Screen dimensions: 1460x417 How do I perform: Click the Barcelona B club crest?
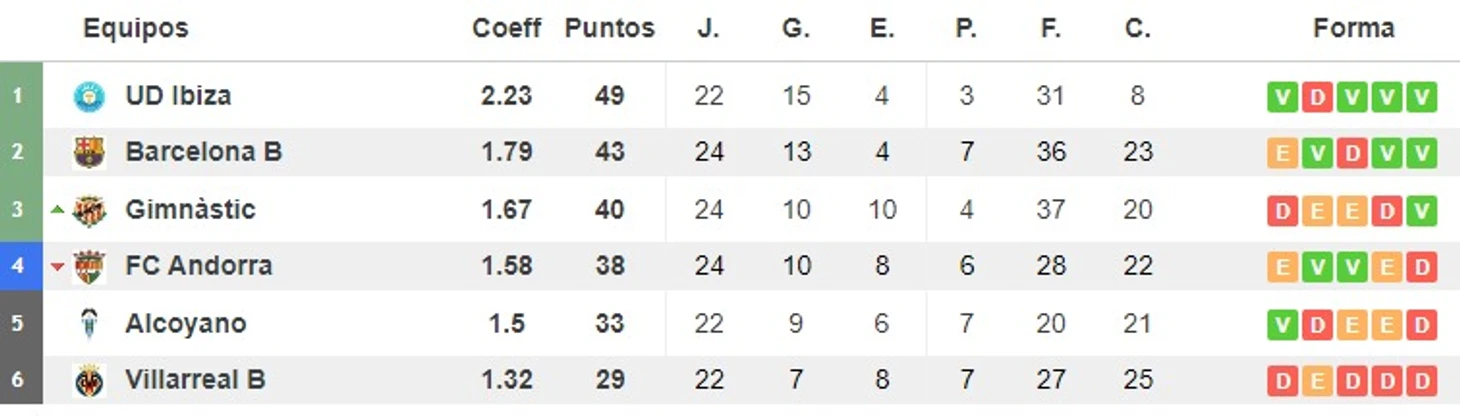coord(89,152)
